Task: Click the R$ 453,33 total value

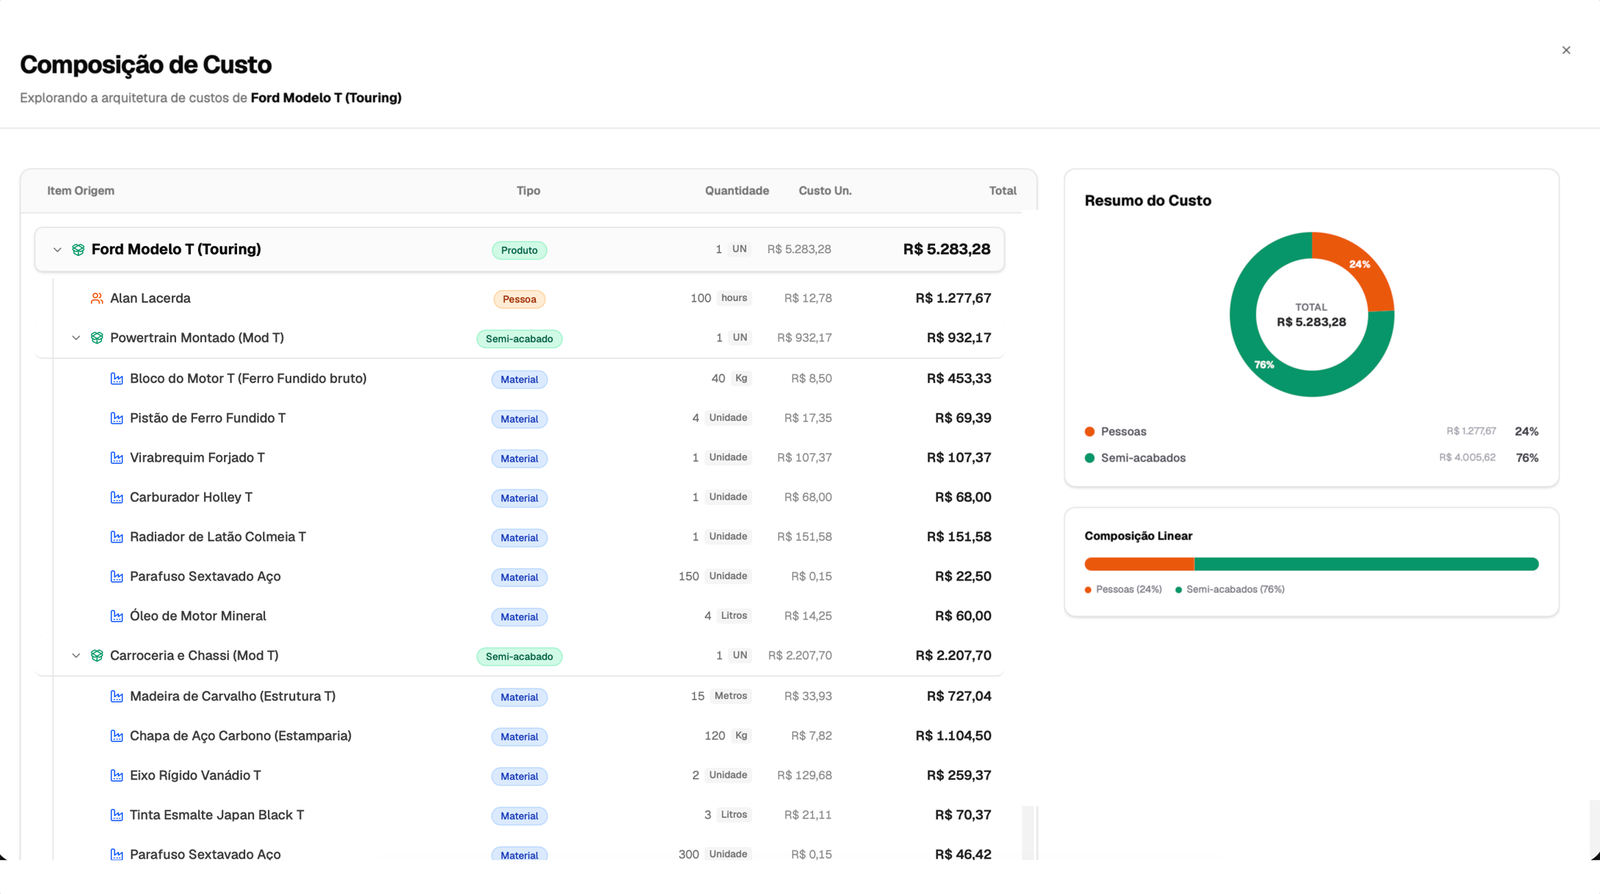Action: [959, 379]
